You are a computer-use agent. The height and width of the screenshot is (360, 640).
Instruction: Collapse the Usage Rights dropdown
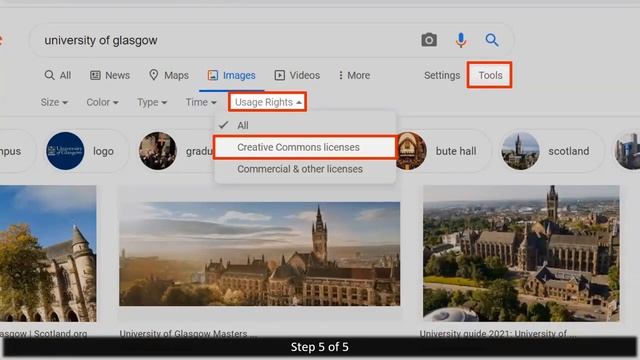(x=268, y=102)
